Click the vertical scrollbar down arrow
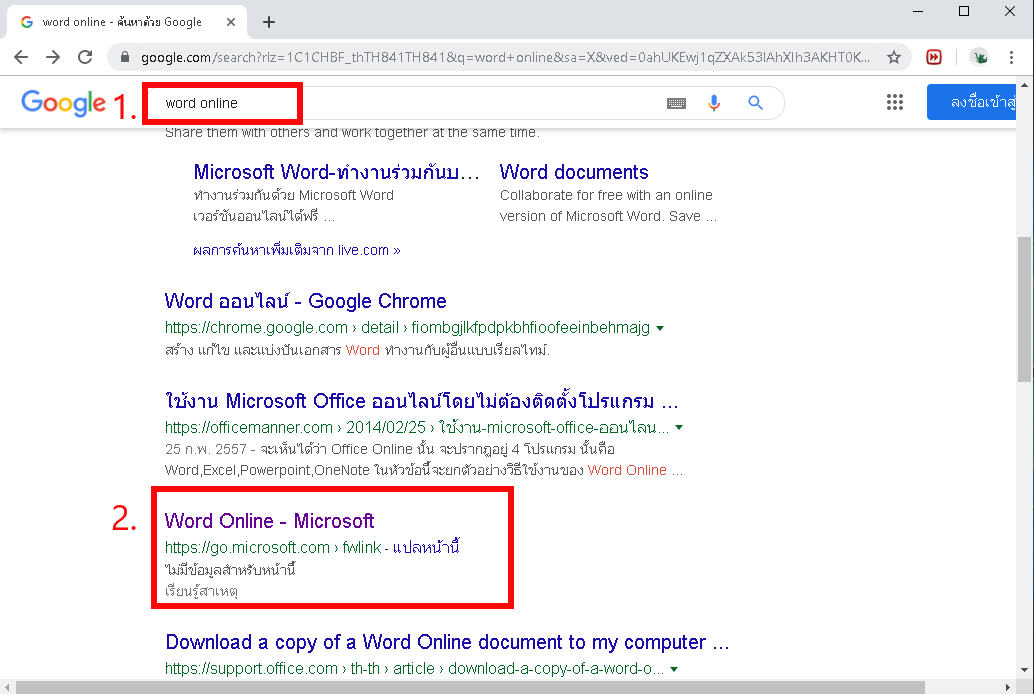Viewport: 1034px width, 694px height. coord(1024,670)
